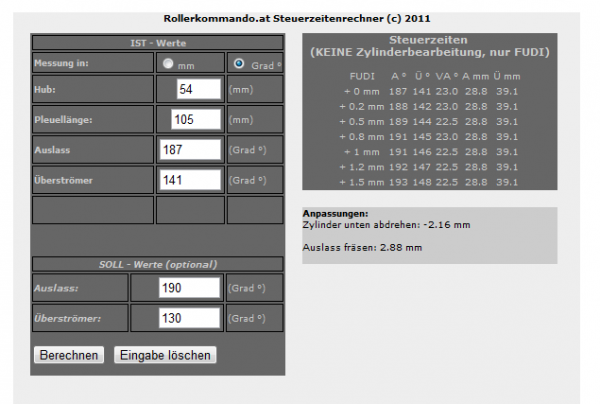Screen dimensions: 600x404
Task: Click the VA ° column header
Action: click(447, 77)
